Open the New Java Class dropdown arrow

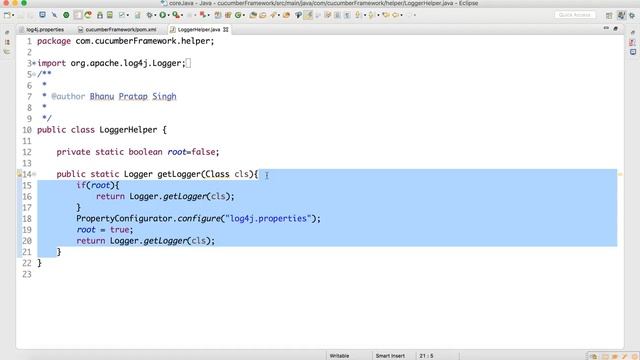tap(244, 16)
